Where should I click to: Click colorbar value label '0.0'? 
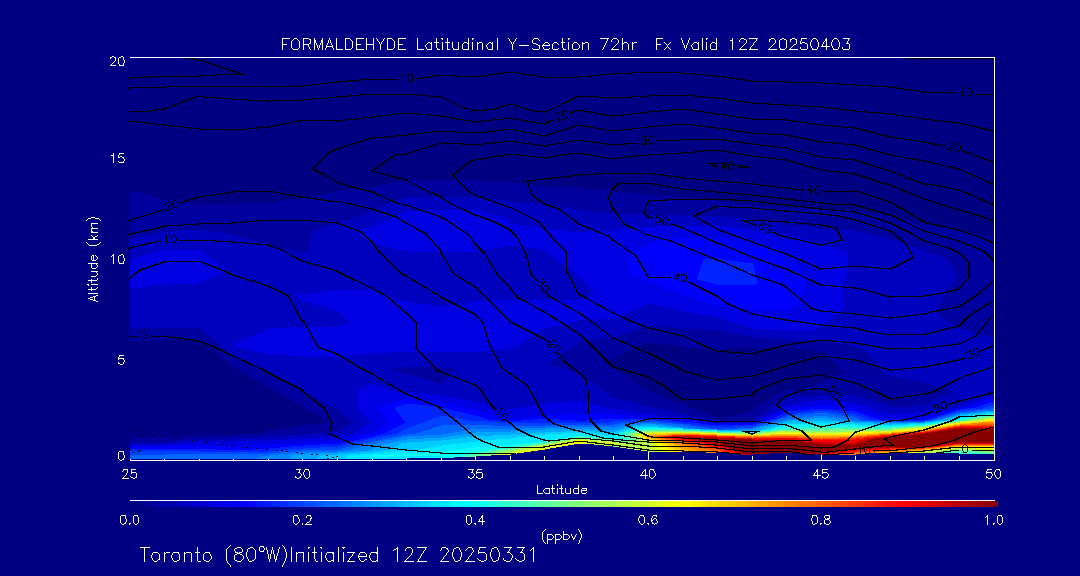pyautogui.click(x=129, y=520)
